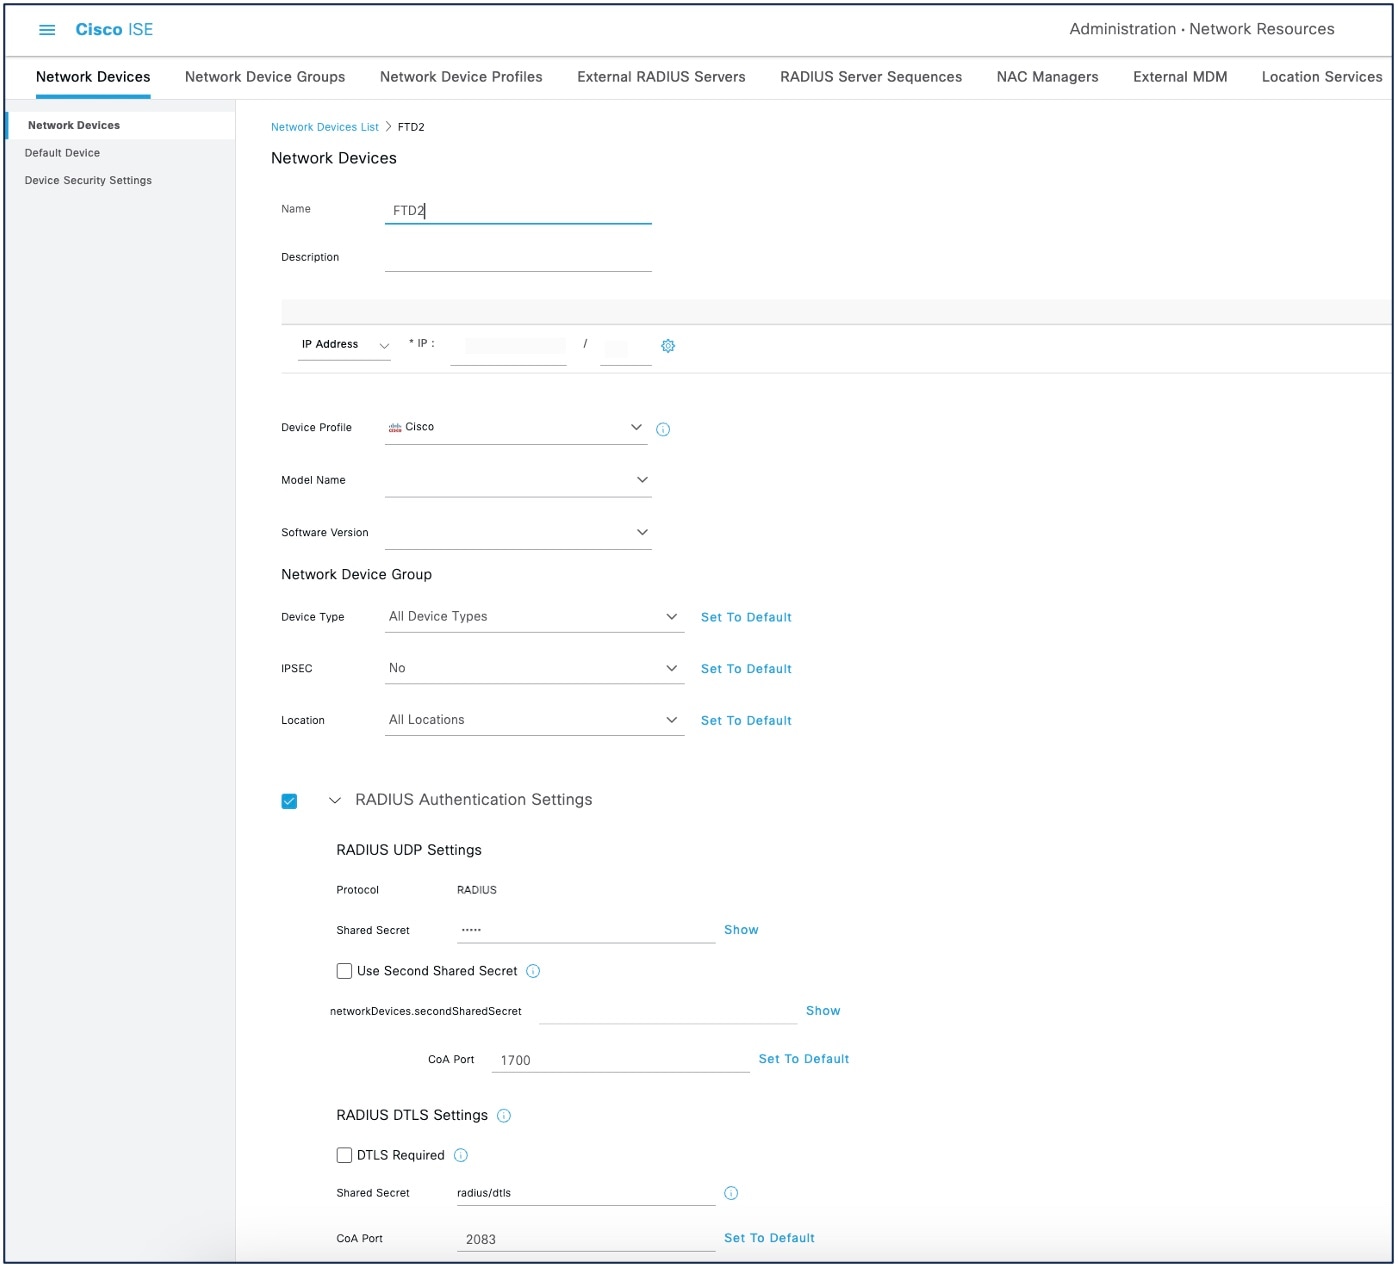Collapse the RADIUS Authentication Settings section

click(335, 801)
